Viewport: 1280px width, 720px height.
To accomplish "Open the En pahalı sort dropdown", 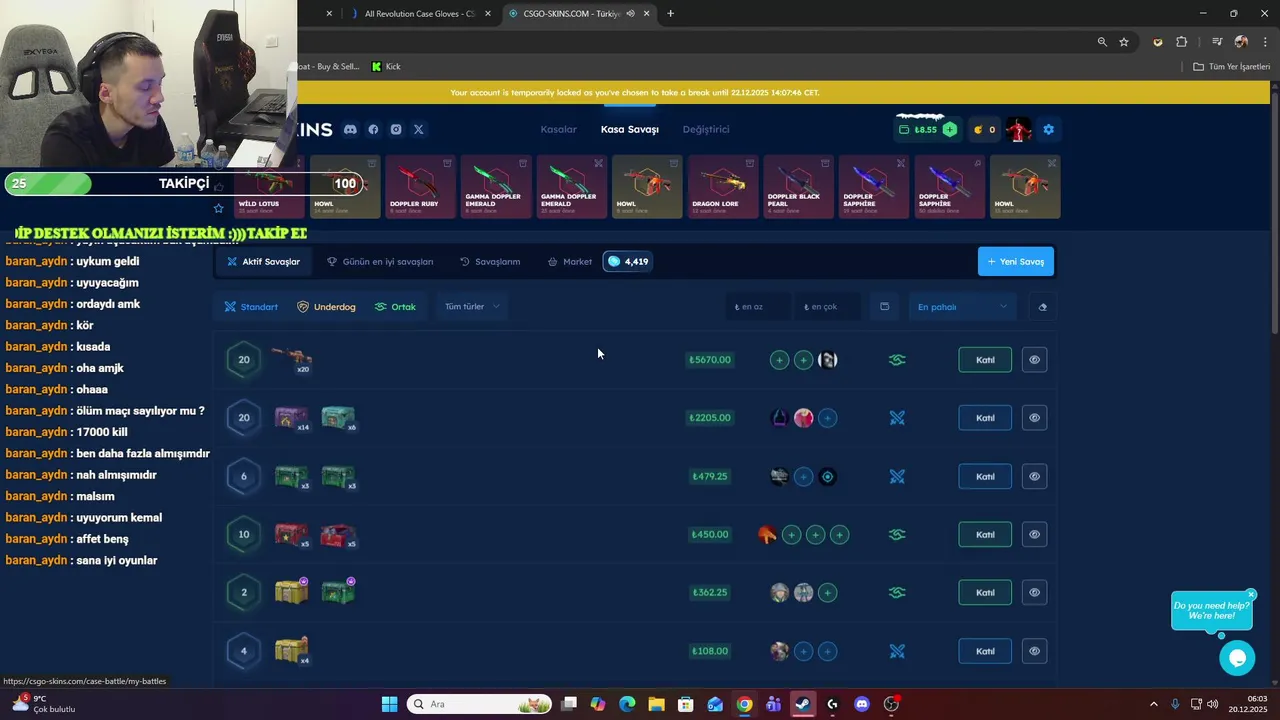I will [961, 307].
